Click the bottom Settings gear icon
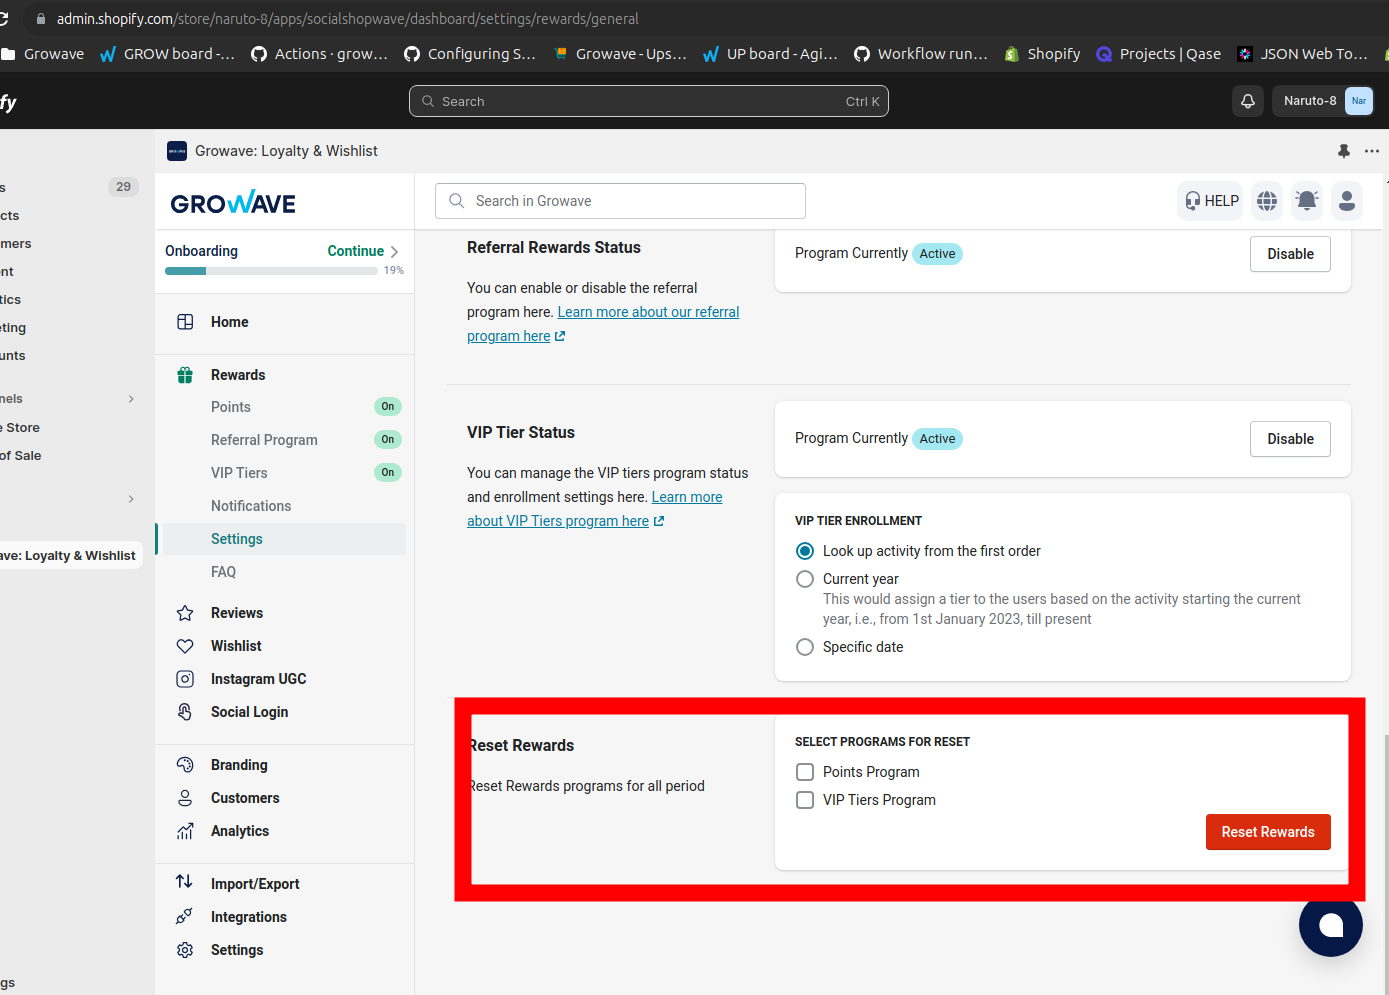 [x=185, y=950]
